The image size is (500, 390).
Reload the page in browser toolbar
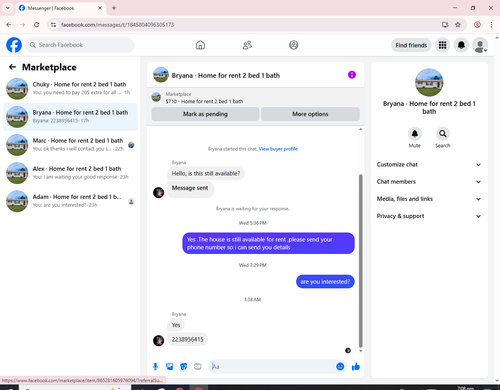tap(37, 25)
